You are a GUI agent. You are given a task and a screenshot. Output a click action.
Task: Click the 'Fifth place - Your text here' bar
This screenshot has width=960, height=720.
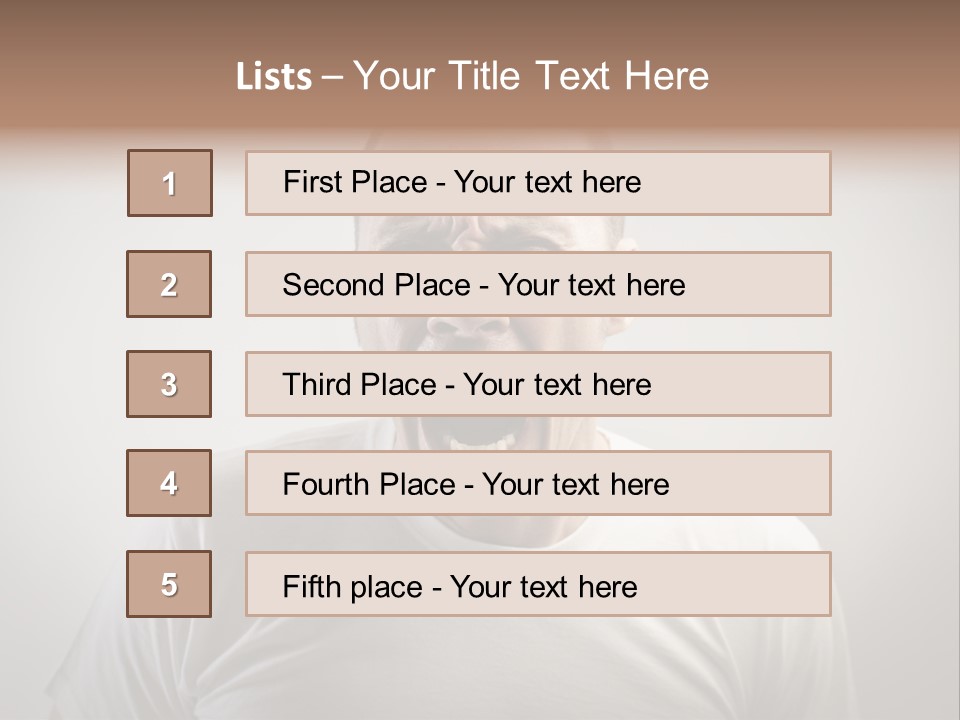538,584
